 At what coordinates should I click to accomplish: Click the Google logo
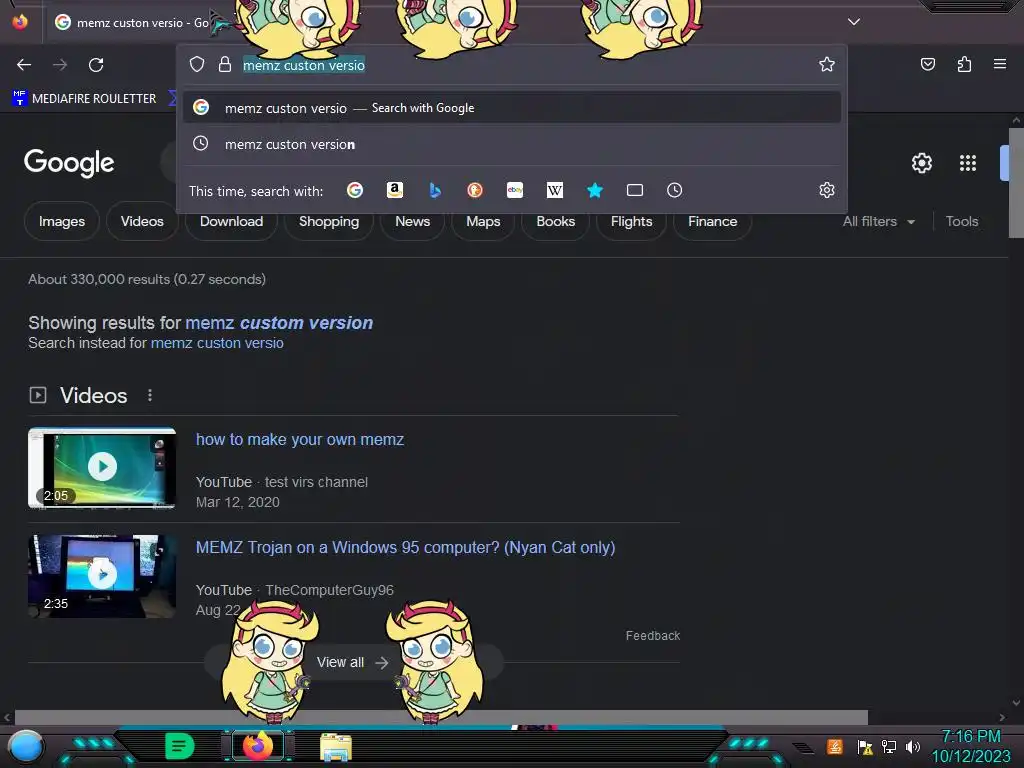click(69, 163)
